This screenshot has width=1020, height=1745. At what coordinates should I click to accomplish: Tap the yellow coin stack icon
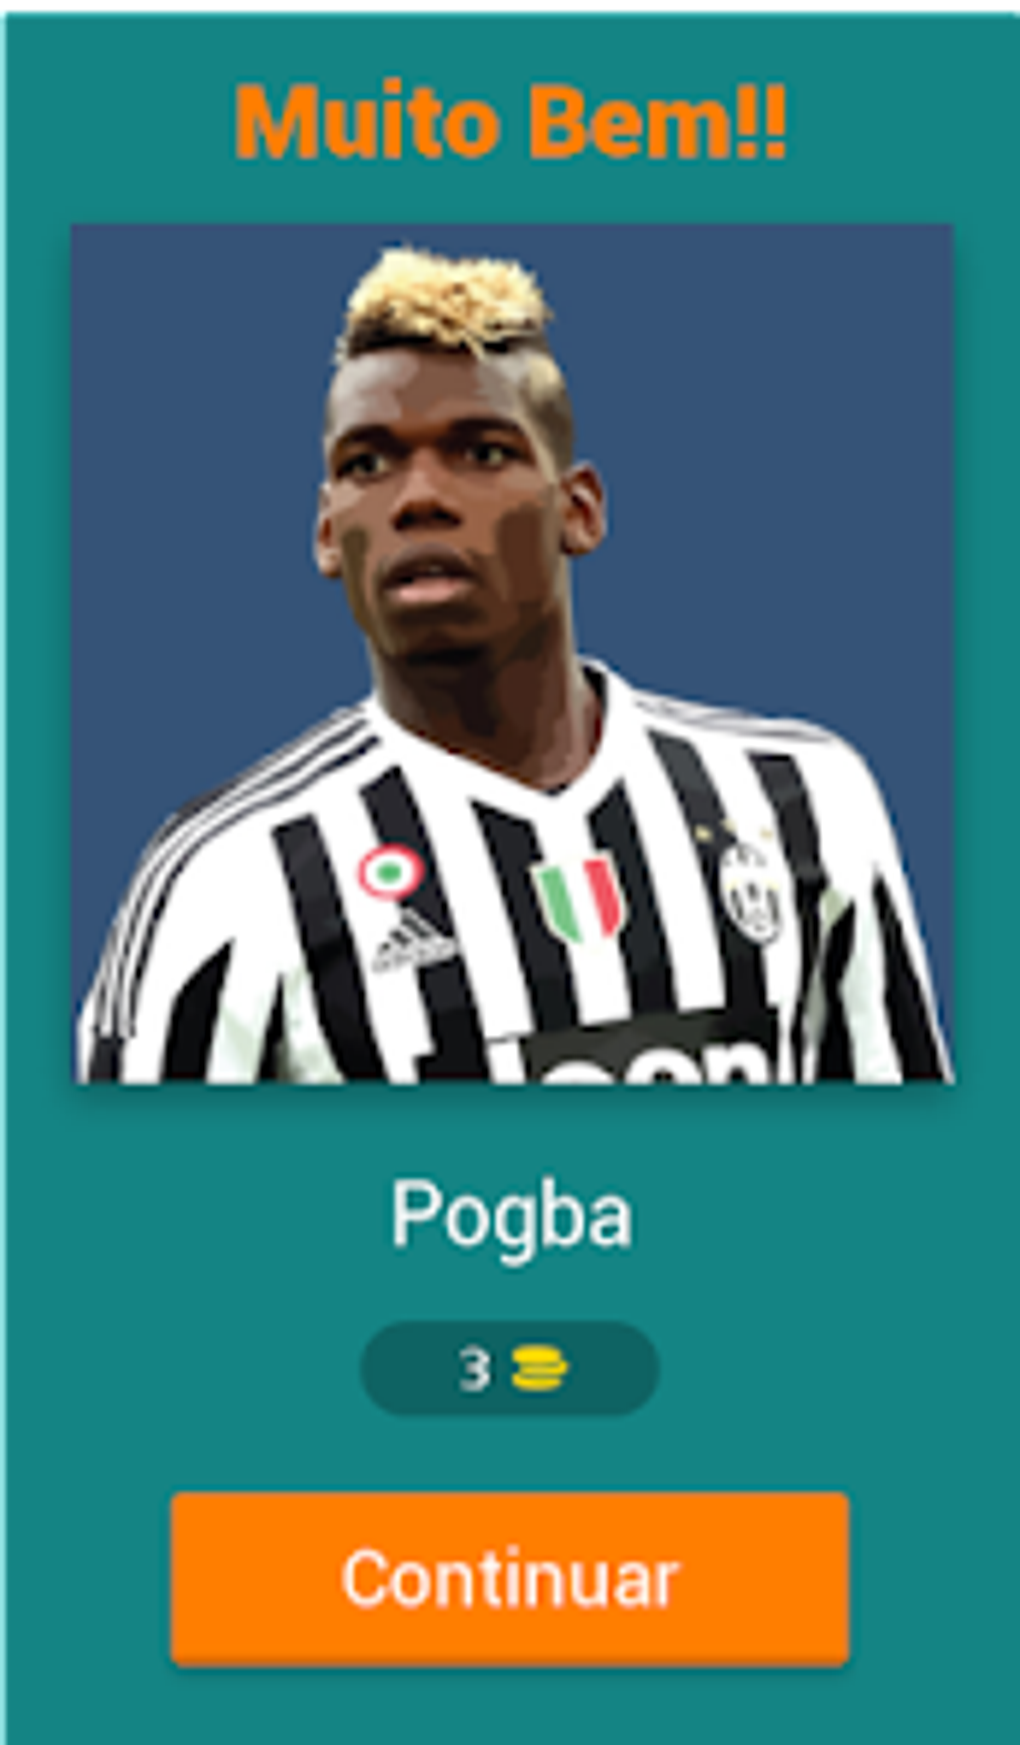click(539, 1369)
